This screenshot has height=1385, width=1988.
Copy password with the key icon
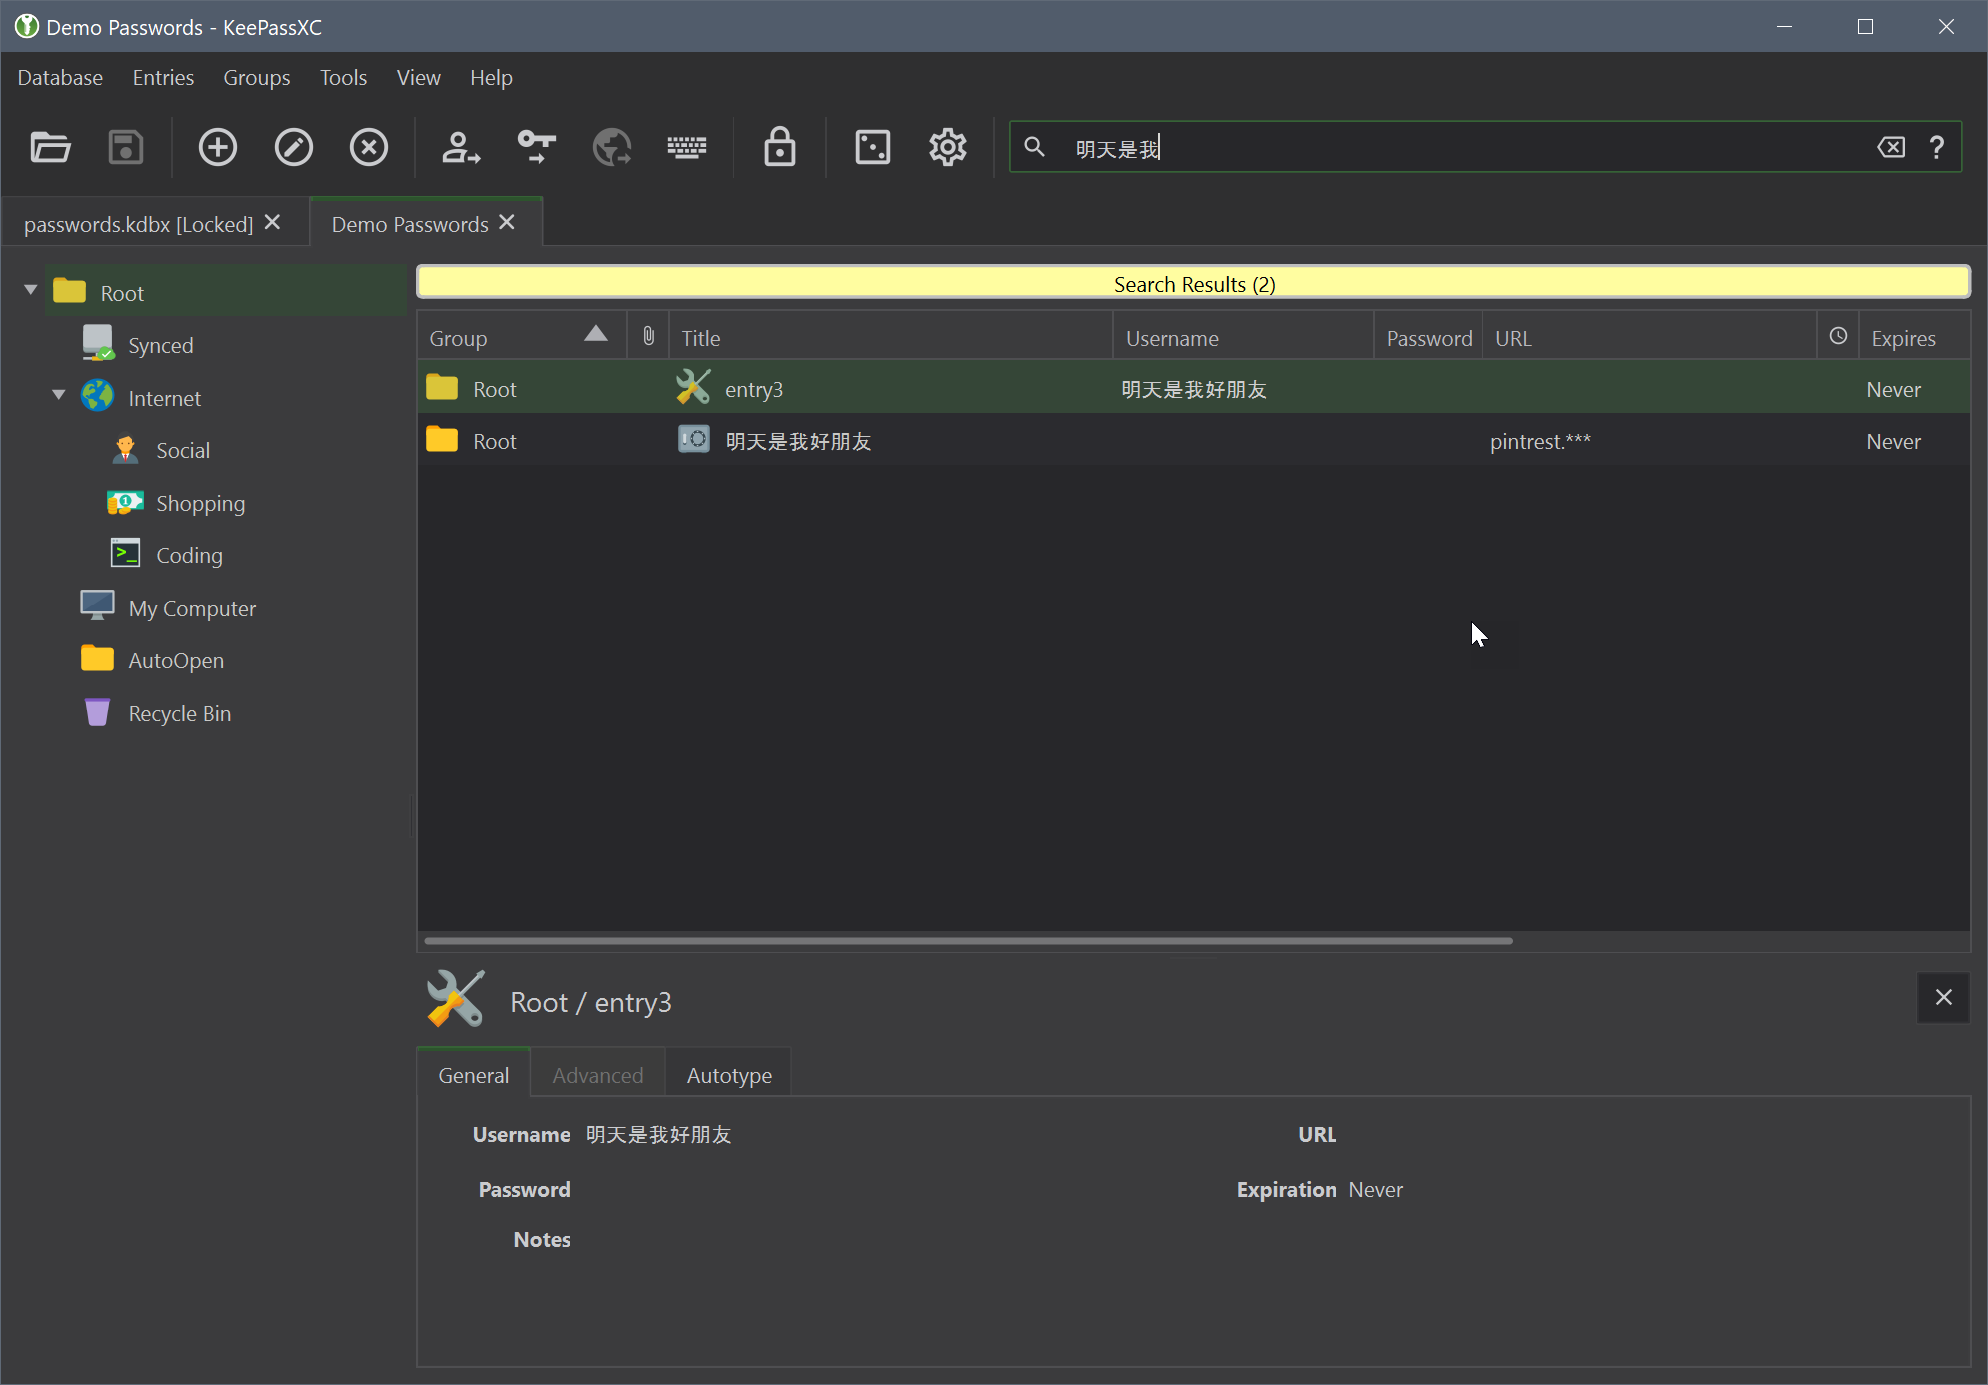point(536,147)
